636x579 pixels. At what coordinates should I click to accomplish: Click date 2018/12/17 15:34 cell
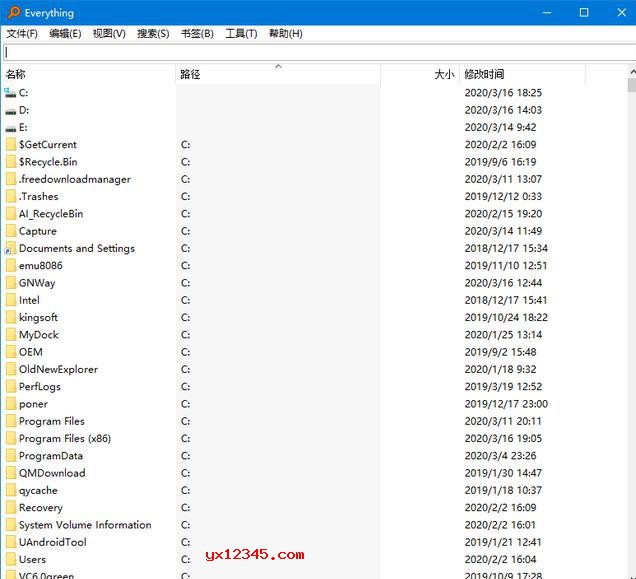(506, 248)
